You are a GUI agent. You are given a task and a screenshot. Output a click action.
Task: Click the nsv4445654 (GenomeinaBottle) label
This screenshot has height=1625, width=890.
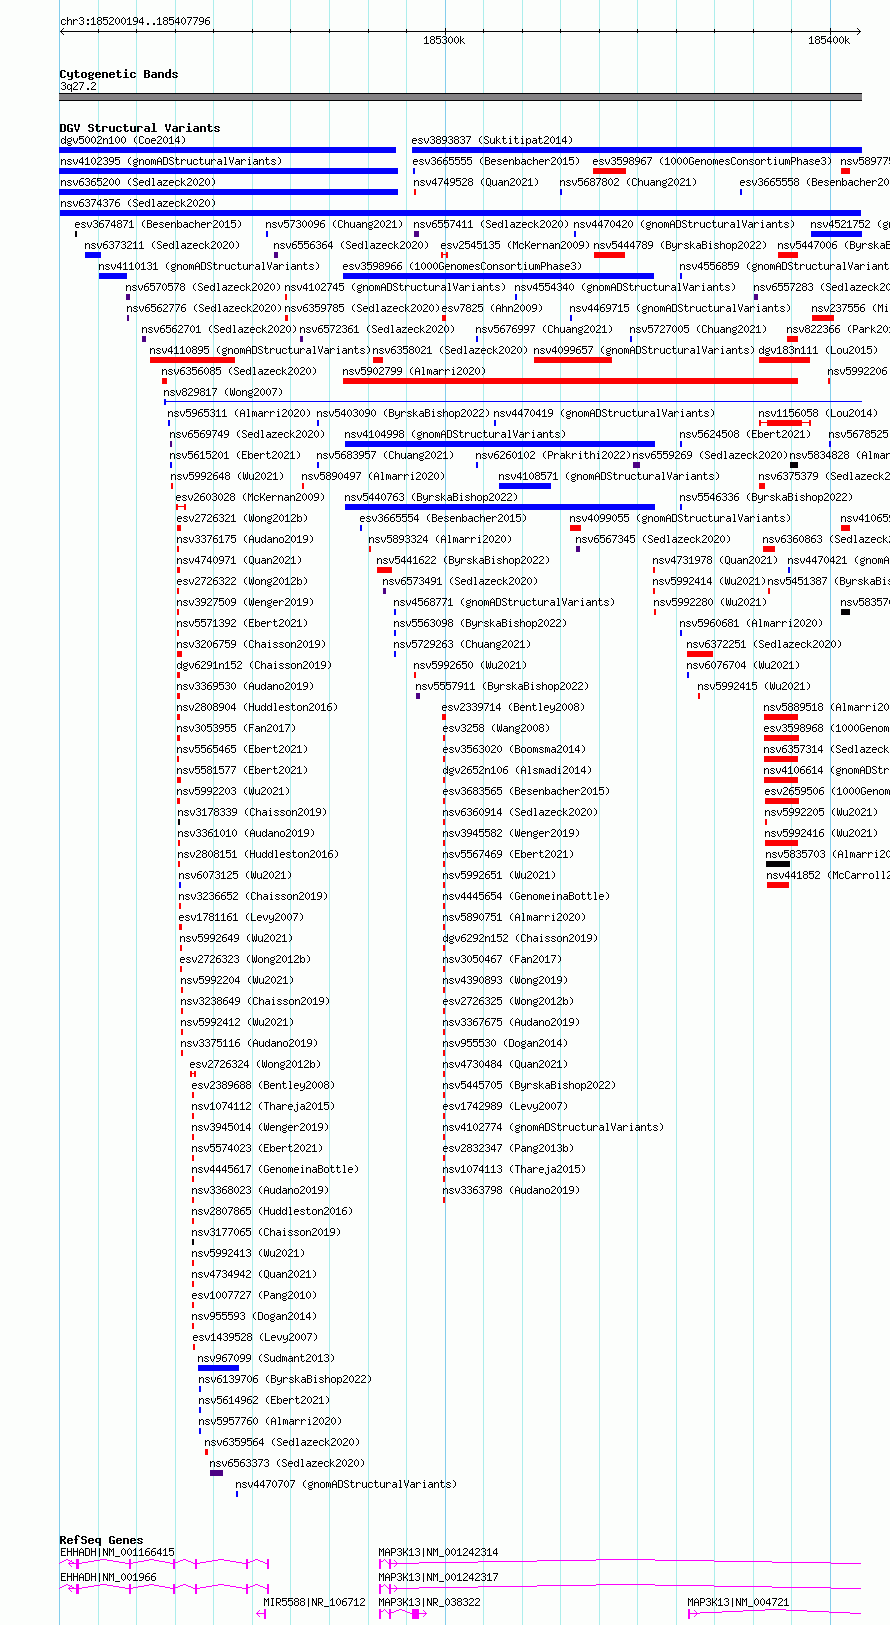[526, 896]
